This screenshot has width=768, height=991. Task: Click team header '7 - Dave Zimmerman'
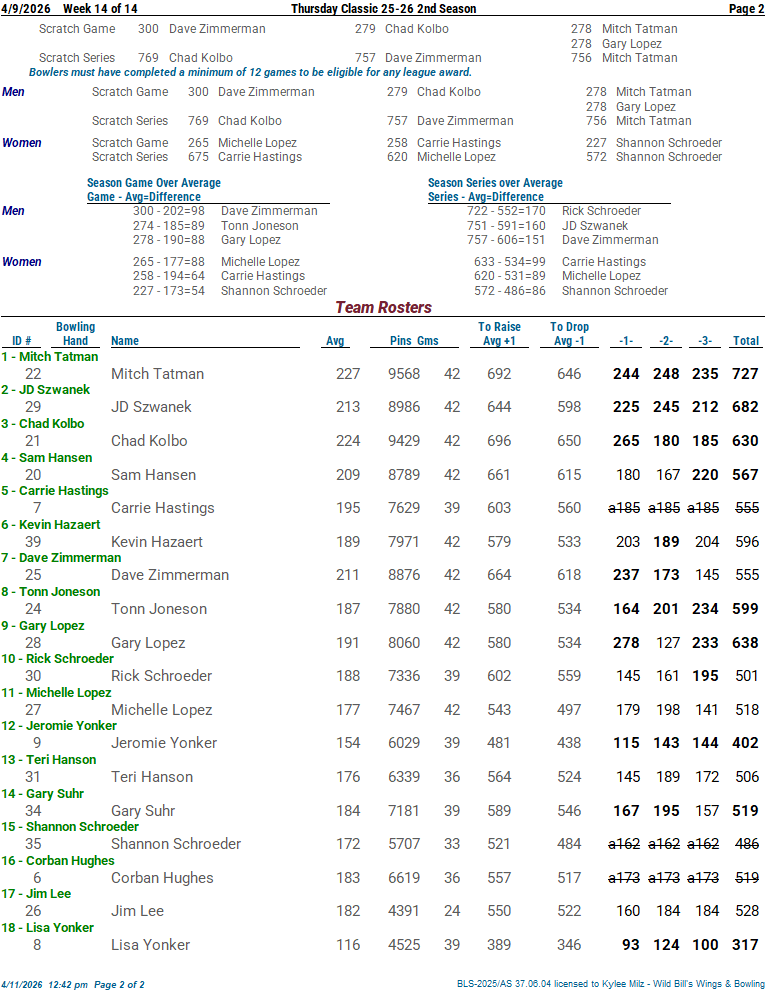pyautogui.click(x=61, y=557)
